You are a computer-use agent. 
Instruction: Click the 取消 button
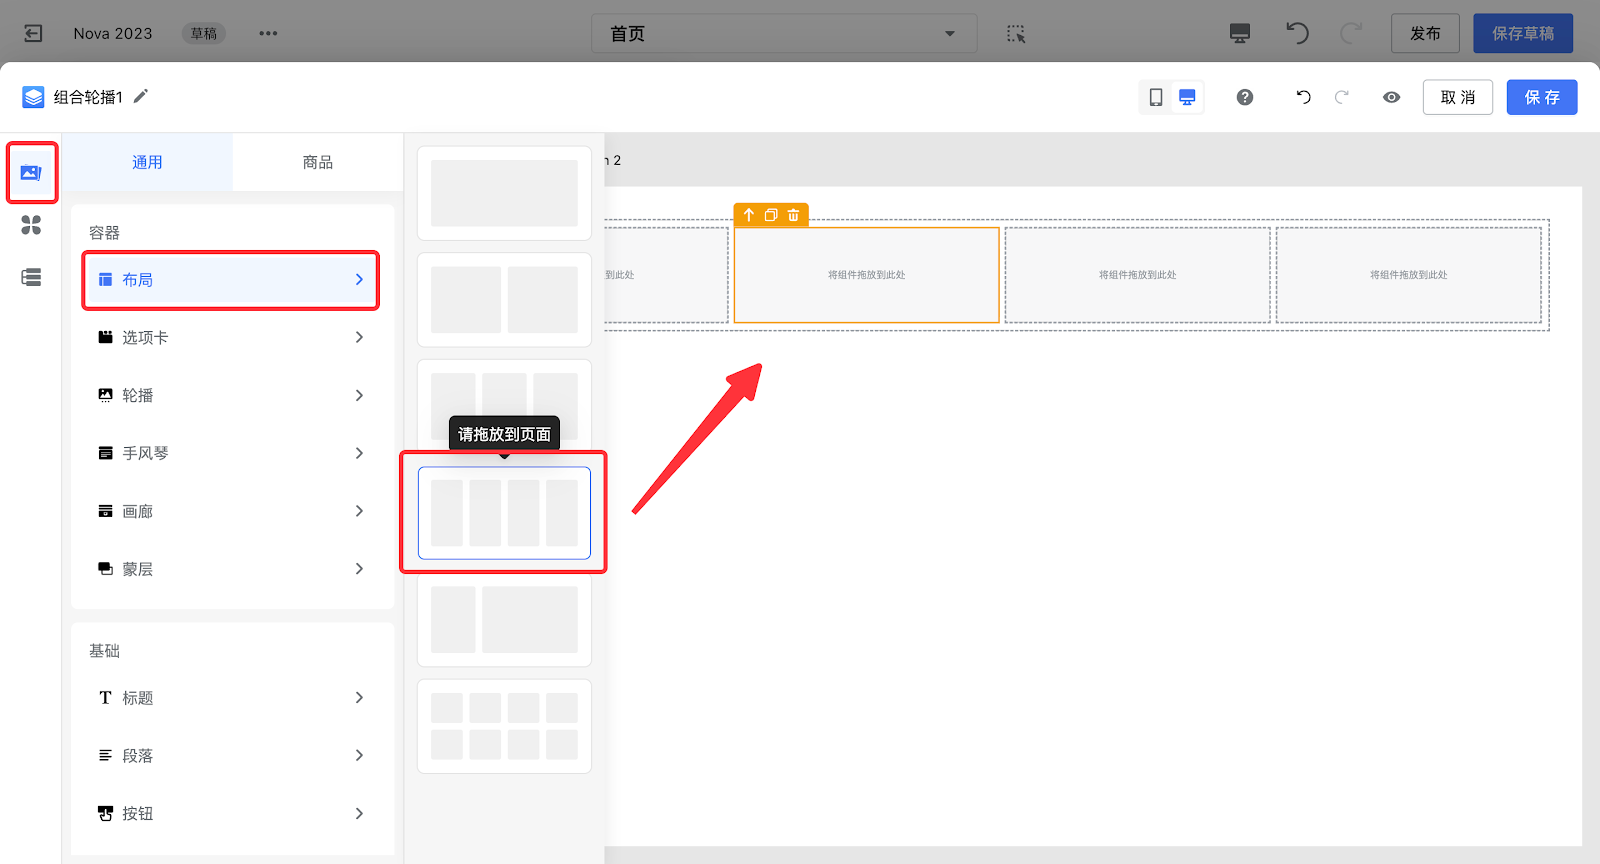1457,97
